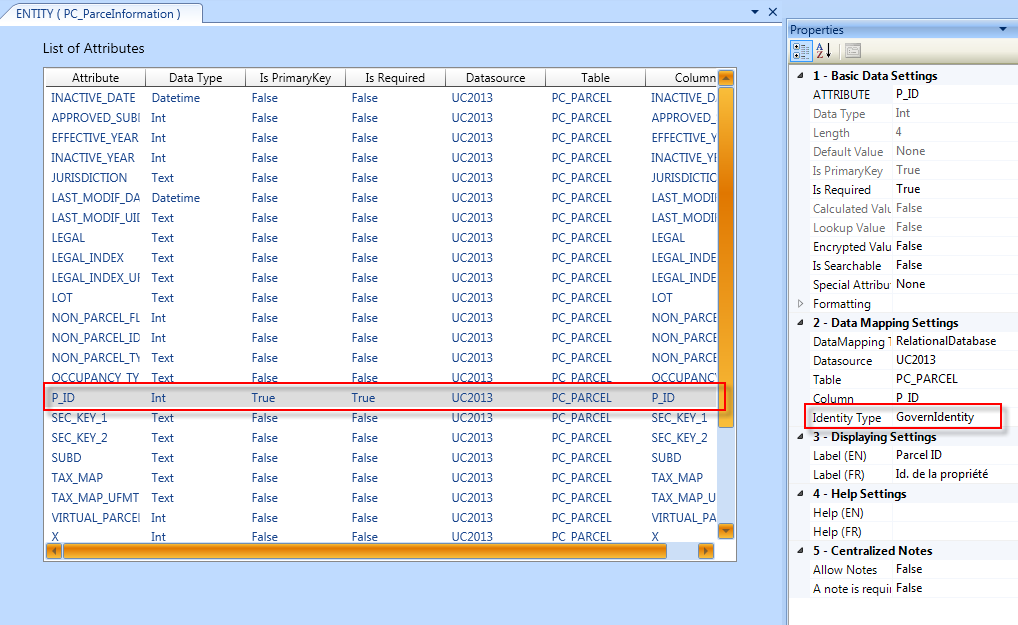Sort properties alphabetically with A-Z icon
The height and width of the screenshot is (625, 1018).
[824, 51]
